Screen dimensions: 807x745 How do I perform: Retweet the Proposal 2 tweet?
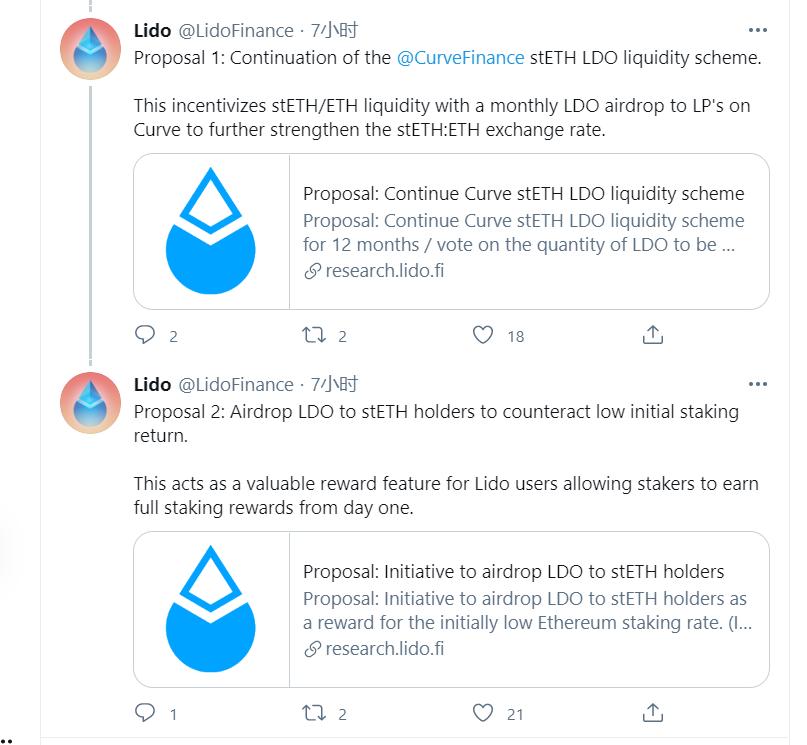[x=313, y=714]
